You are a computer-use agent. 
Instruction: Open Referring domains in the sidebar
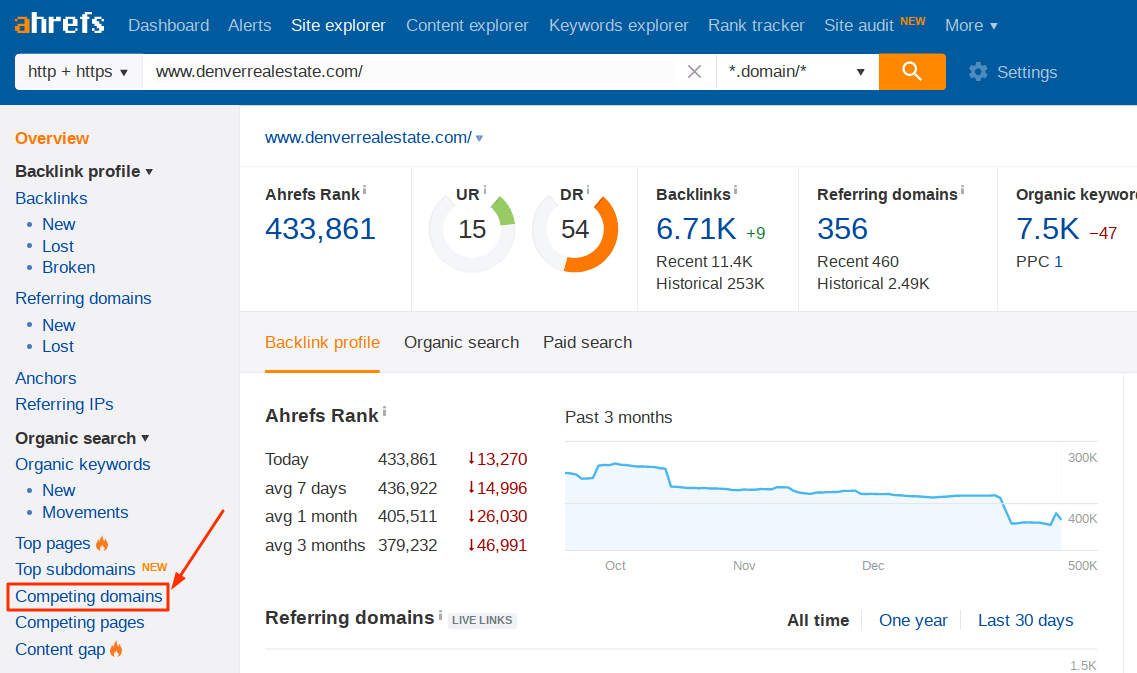point(83,299)
